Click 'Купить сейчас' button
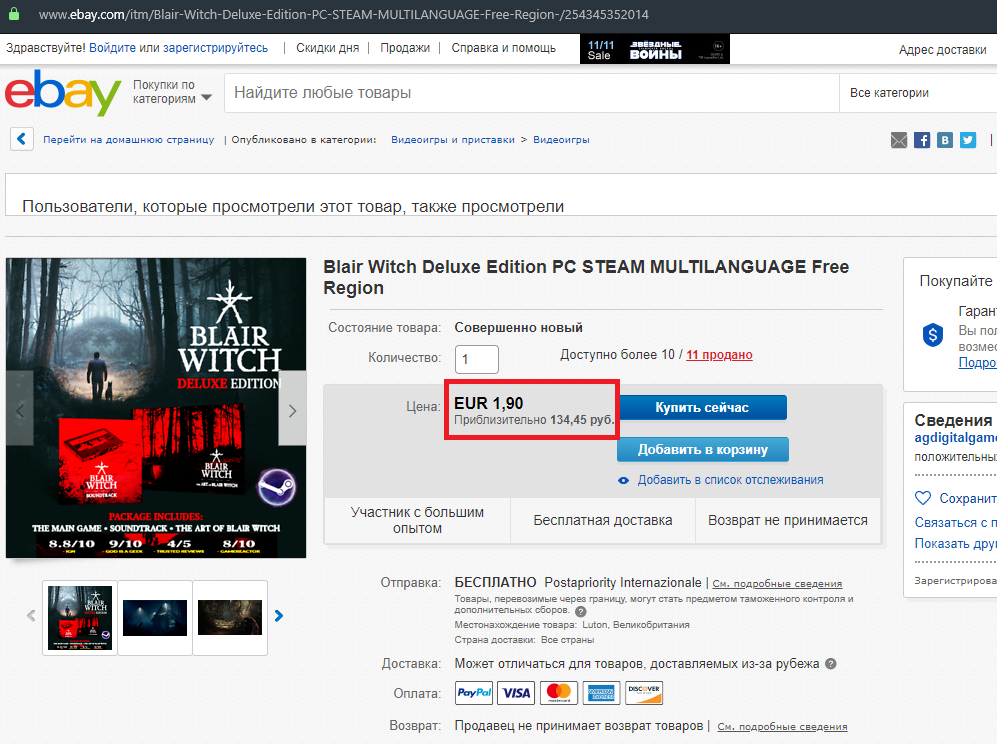The width and height of the screenshot is (997, 744). tap(702, 408)
